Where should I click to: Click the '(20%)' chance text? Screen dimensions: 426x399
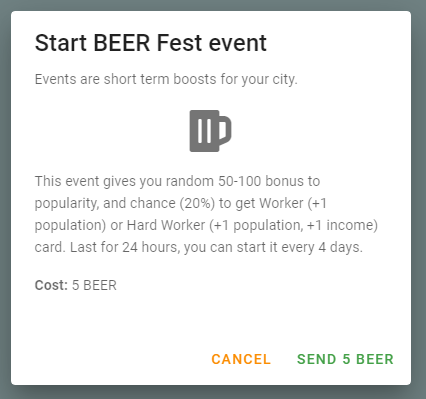pyautogui.click(x=197, y=203)
